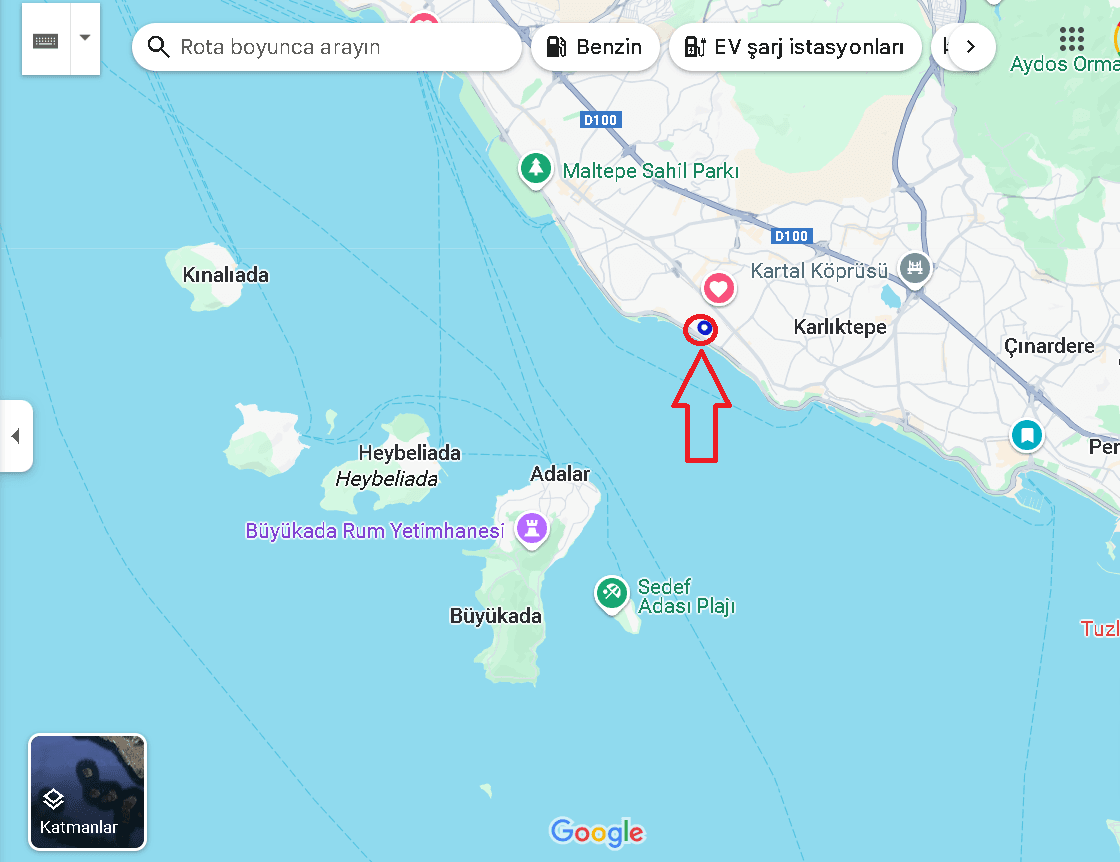
Task: Open the pink heart favorite marker
Action: pos(719,290)
